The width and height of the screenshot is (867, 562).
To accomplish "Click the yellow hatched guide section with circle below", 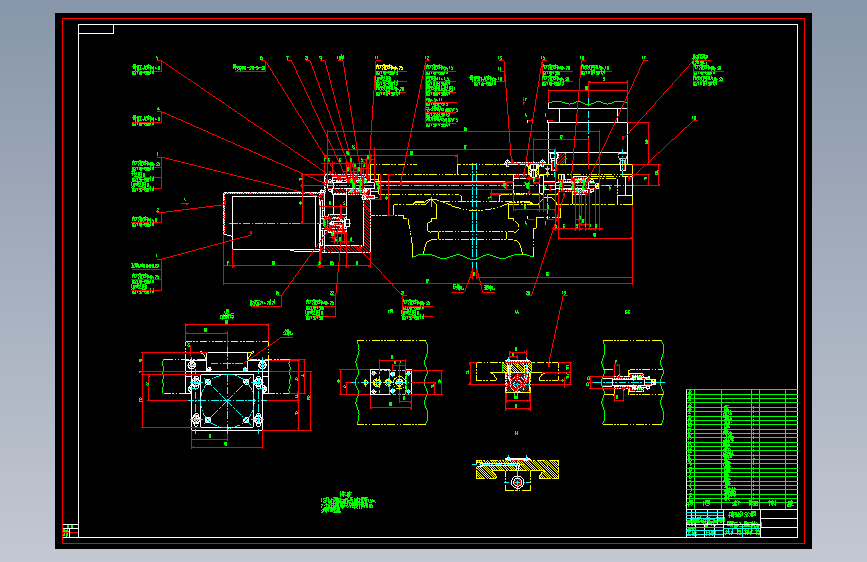I will tap(517, 473).
